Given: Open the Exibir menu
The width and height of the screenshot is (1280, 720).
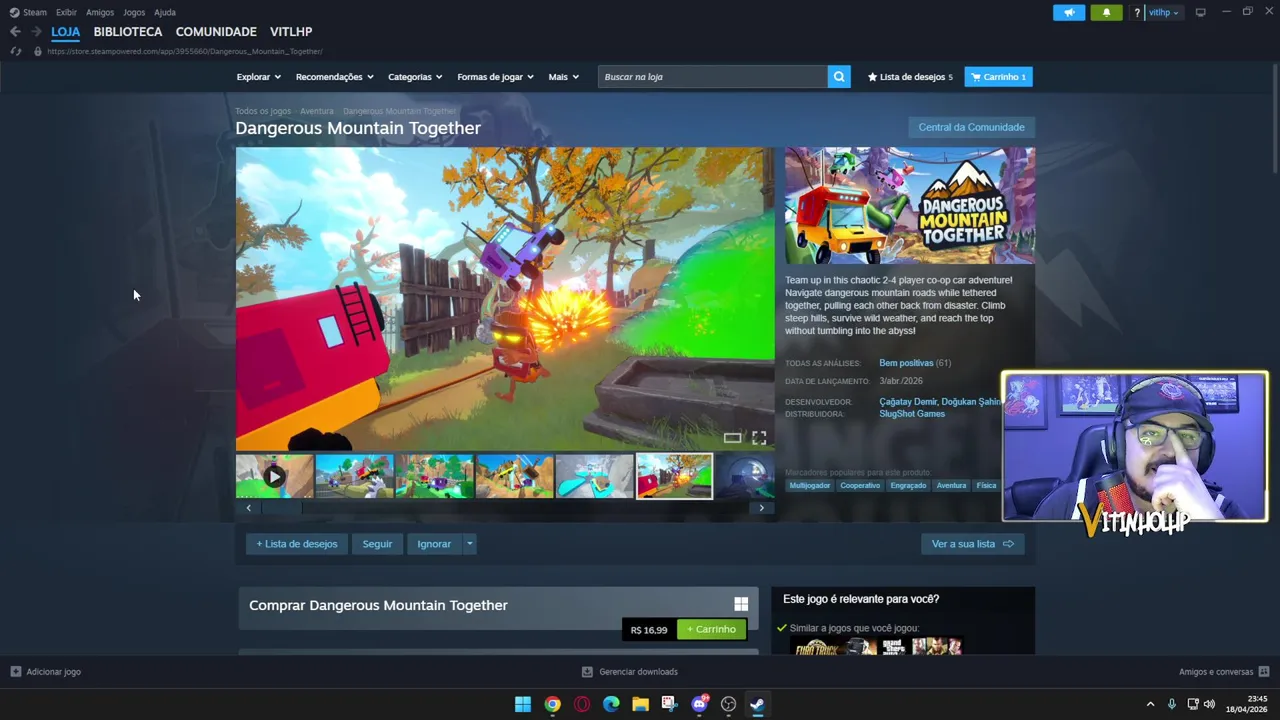Looking at the screenshot, I should 66,12.
